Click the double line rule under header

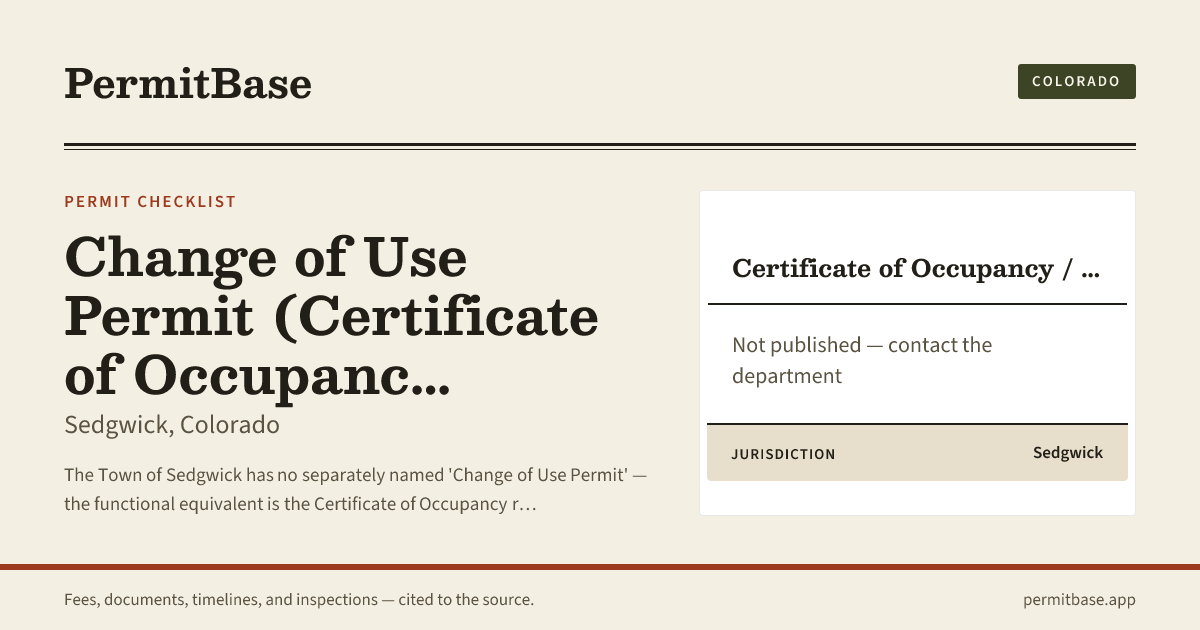point(600,147)
